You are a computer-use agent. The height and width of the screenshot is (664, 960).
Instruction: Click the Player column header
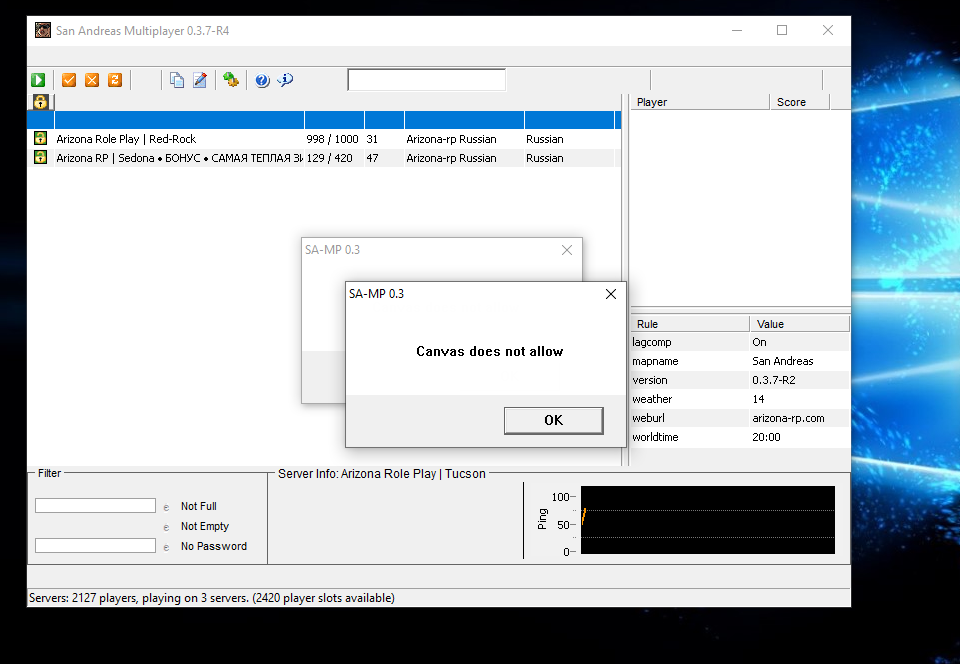tap(699, 102)
